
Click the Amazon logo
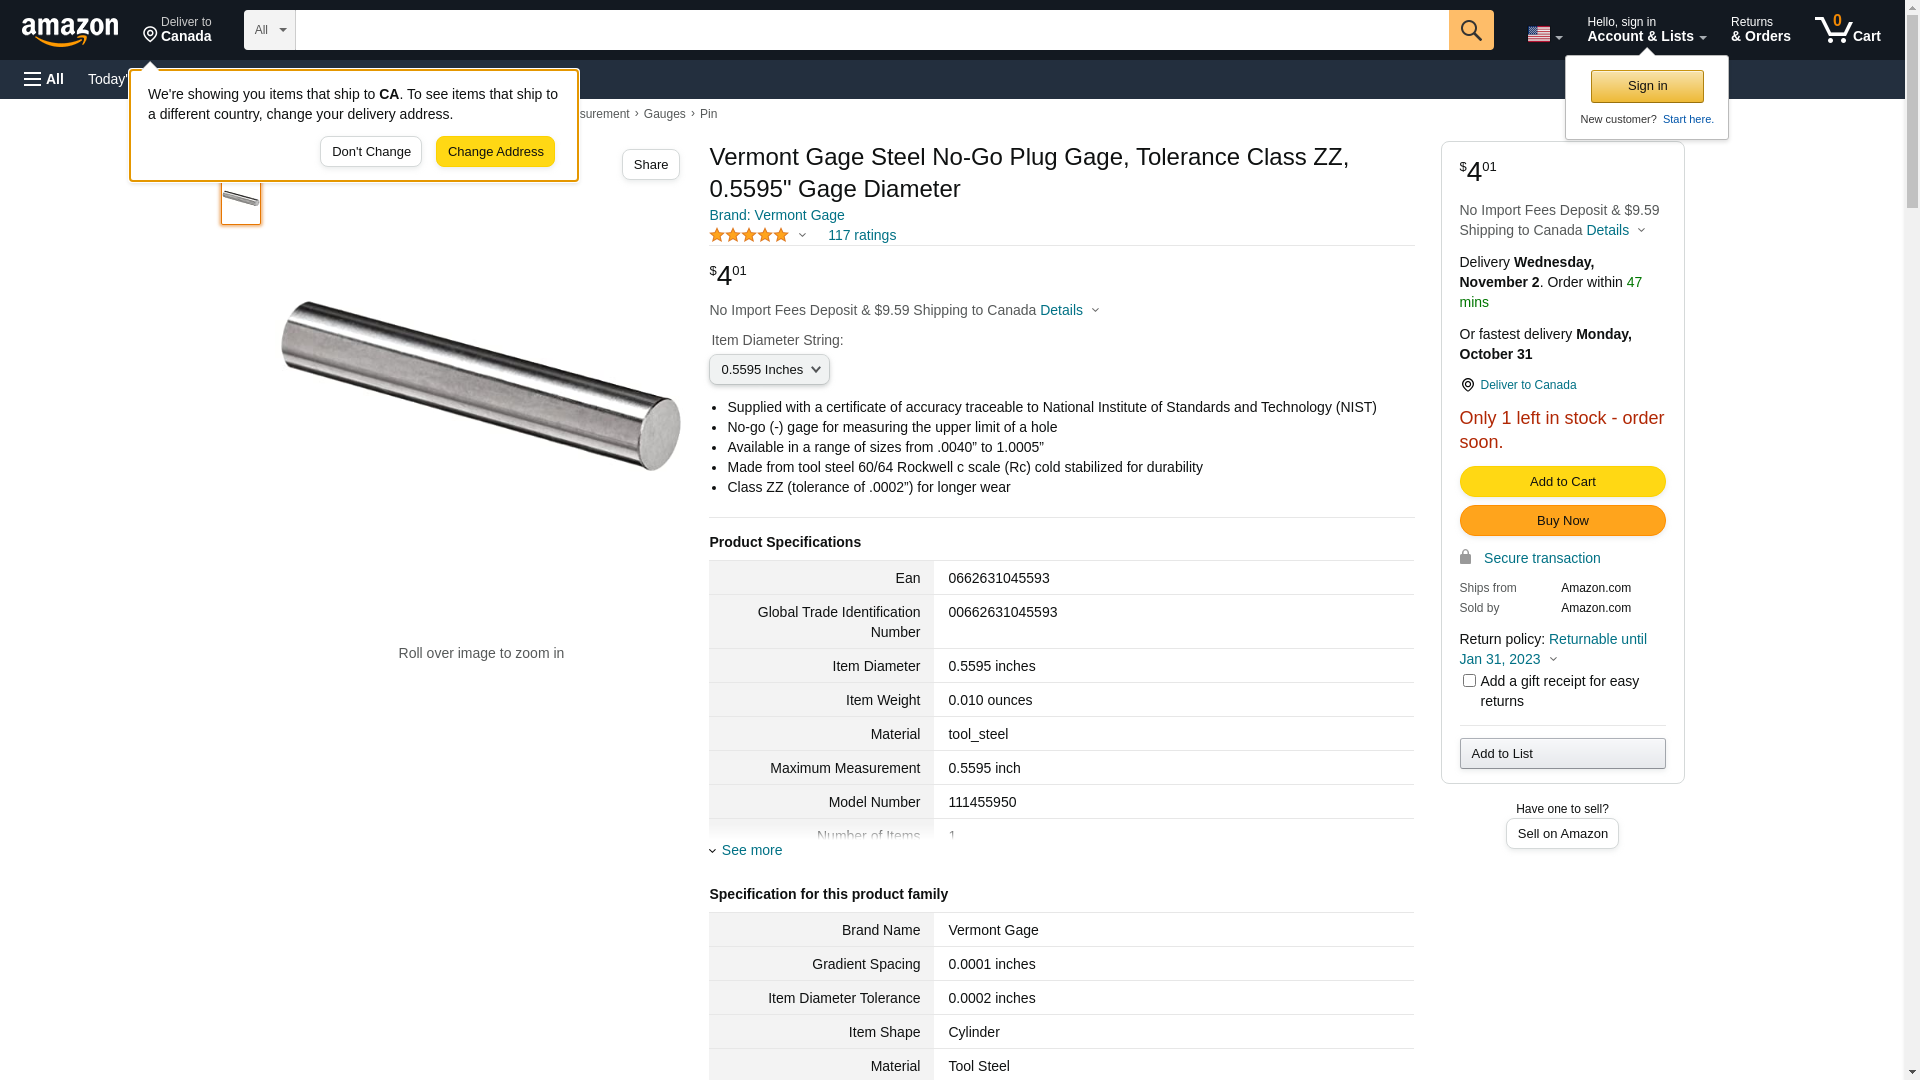[70, 31]
